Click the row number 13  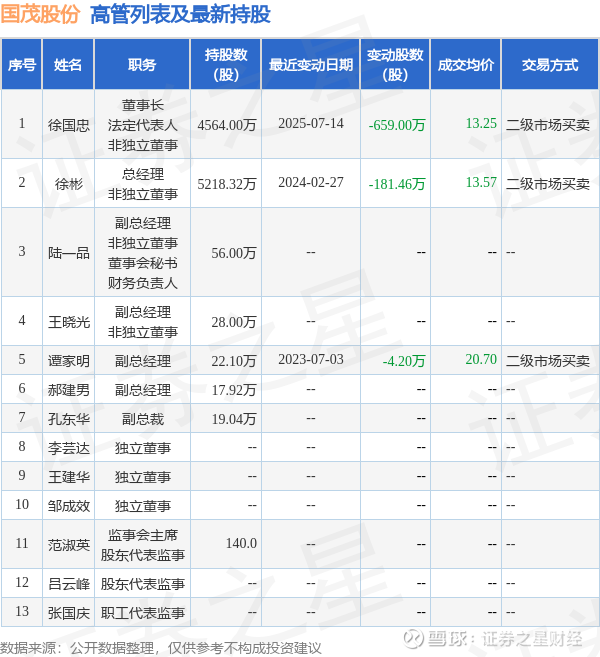coord(22,611)
